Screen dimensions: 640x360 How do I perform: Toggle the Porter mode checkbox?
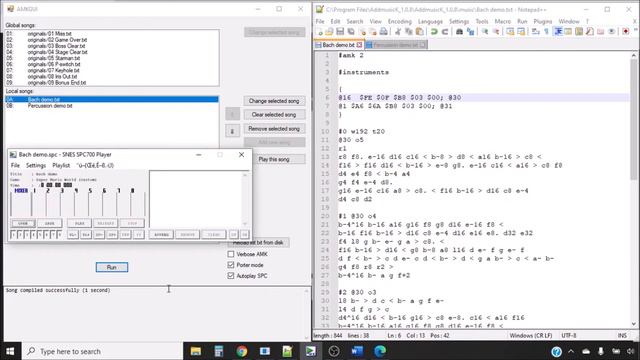(x=231, y=265)
